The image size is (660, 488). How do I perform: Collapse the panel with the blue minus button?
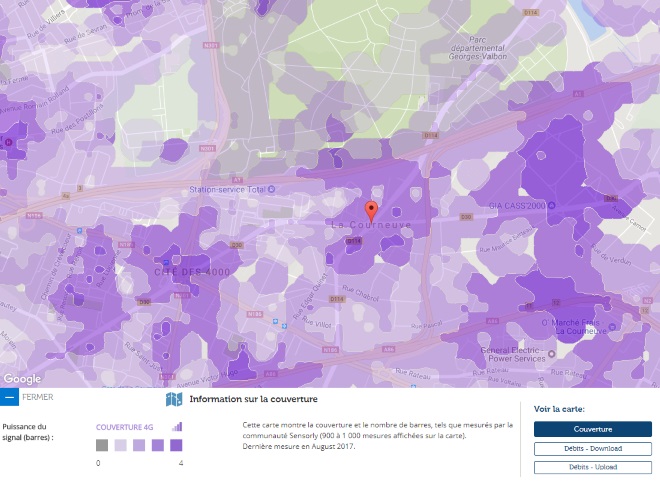(9, 397)
